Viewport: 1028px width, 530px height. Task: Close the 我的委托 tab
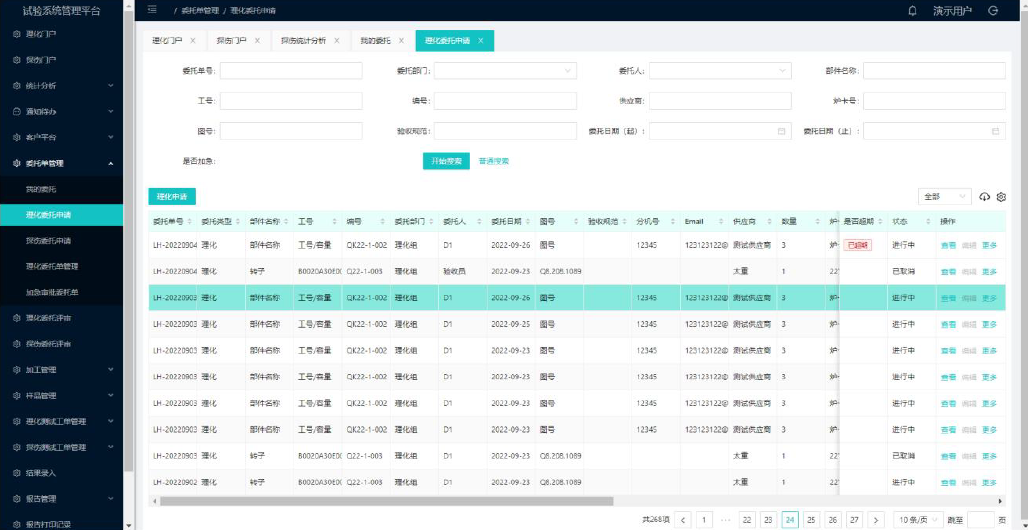(402, 41)
